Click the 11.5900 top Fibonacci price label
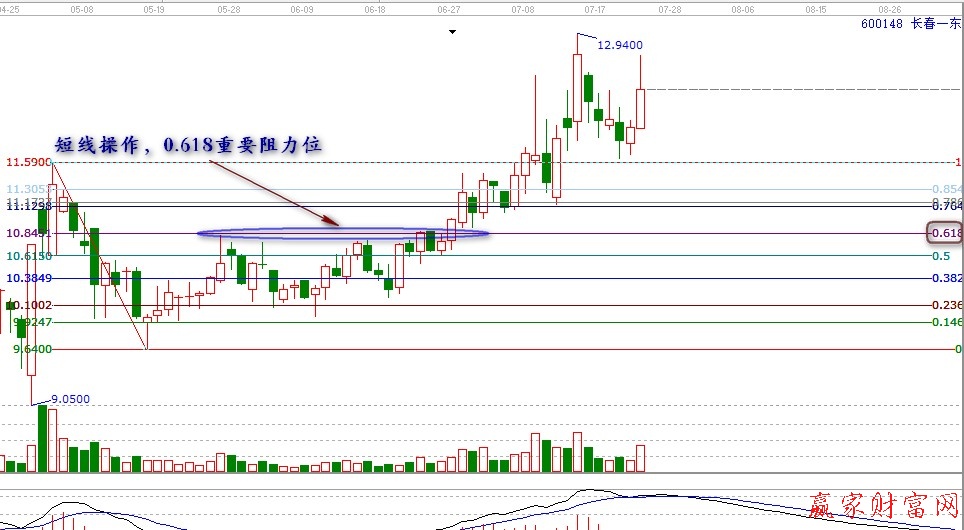The image size is (964, 530). 28,162
